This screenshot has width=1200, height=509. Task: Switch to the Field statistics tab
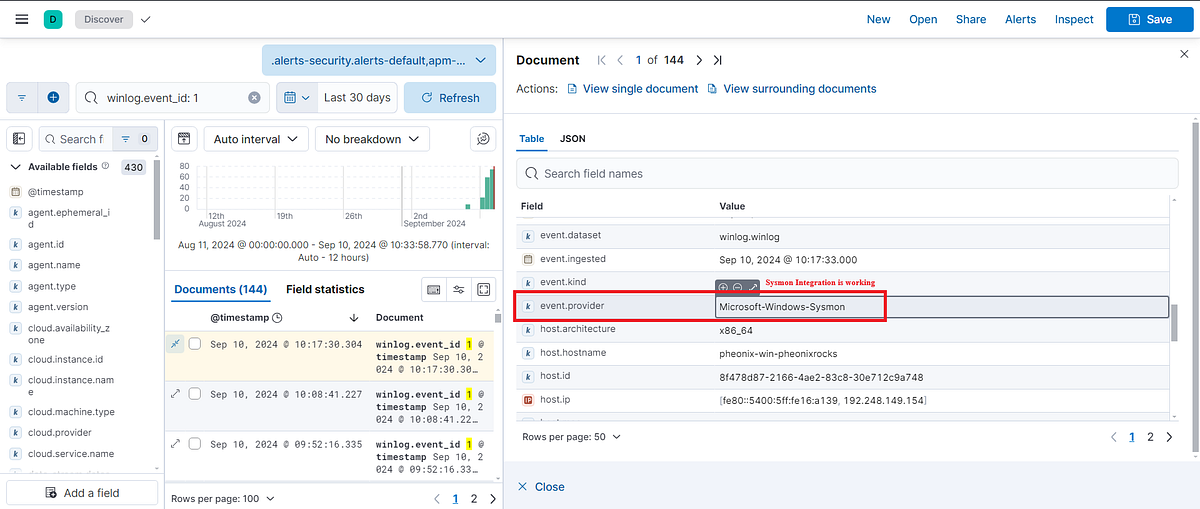click(x=325, y=289)
